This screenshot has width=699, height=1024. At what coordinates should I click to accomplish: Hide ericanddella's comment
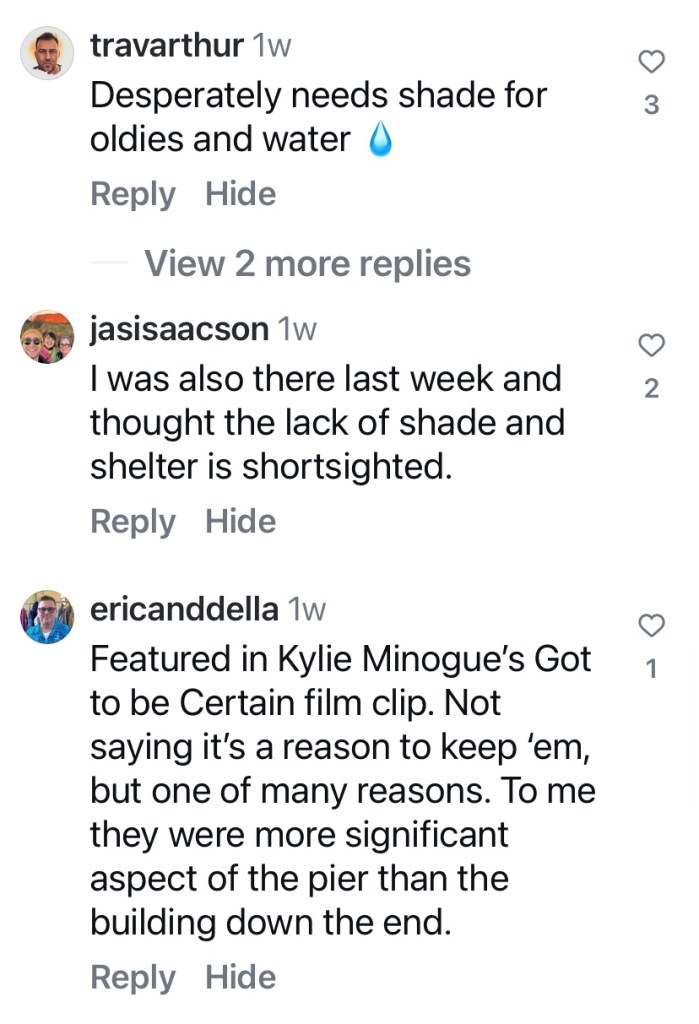pyautogui.click(x=240, y=977)
